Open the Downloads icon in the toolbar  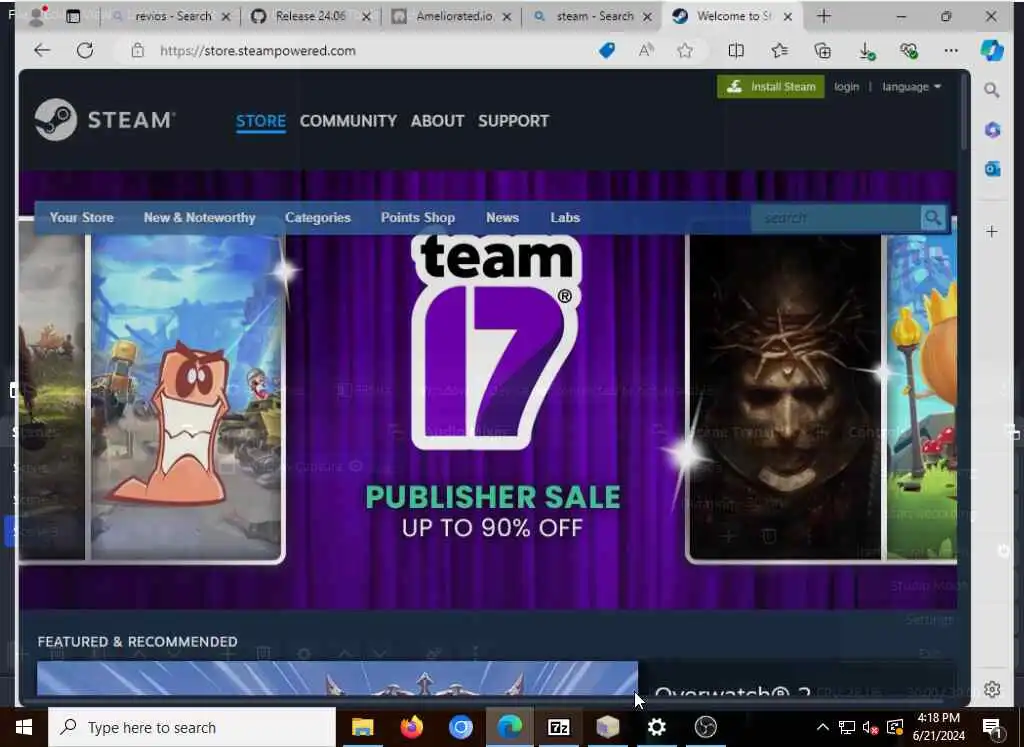point(867,51)
